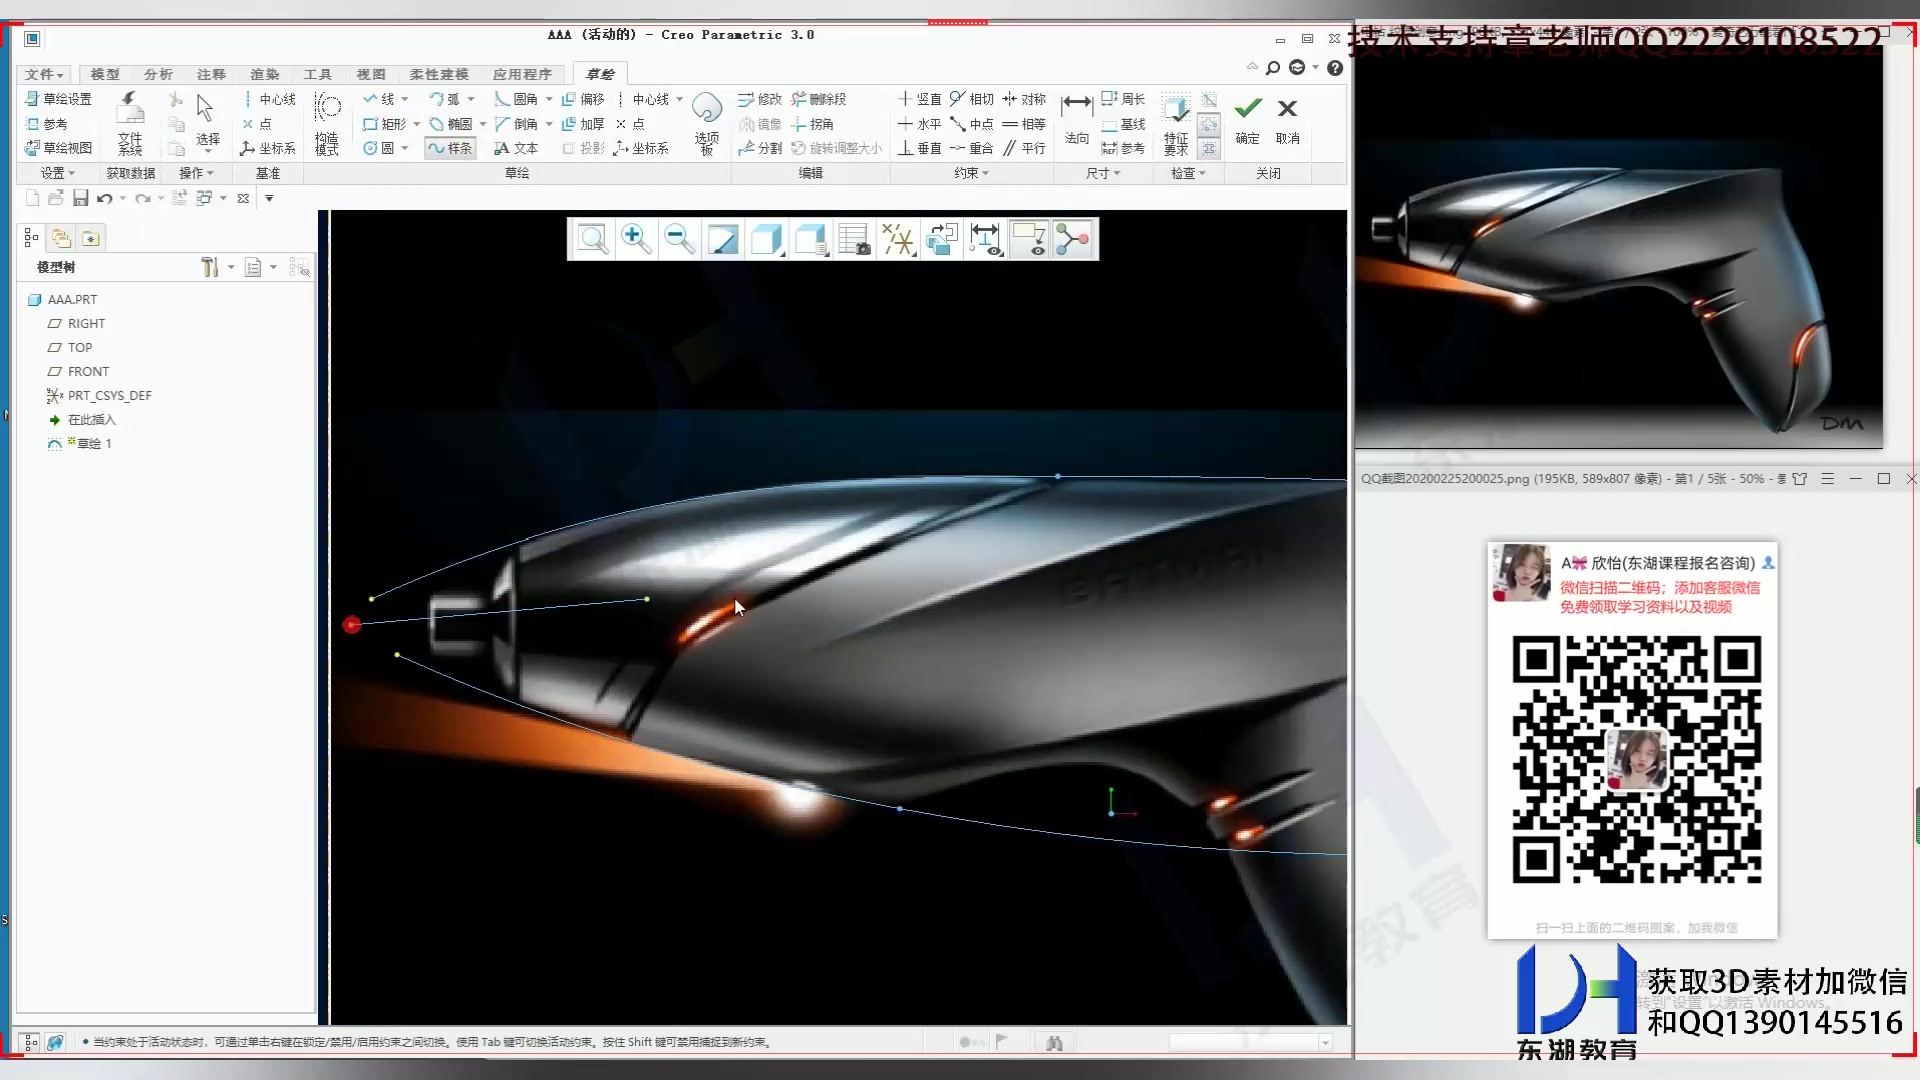Select PRT_CSYS_DEF in the model tree
The image size is (1920, 1080).
point(99,395)
